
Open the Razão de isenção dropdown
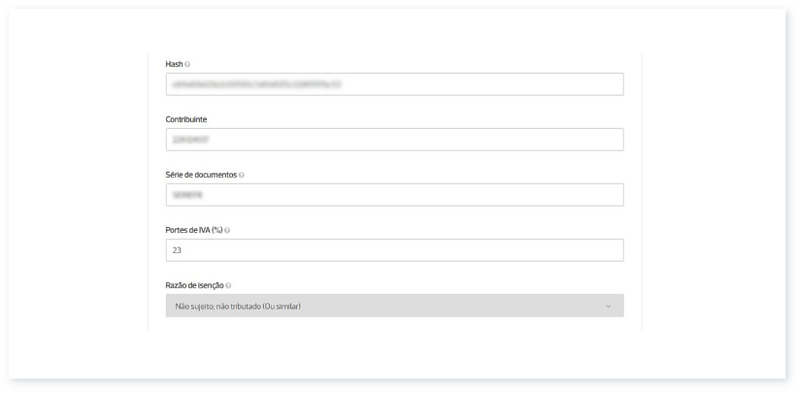point(394,305)
